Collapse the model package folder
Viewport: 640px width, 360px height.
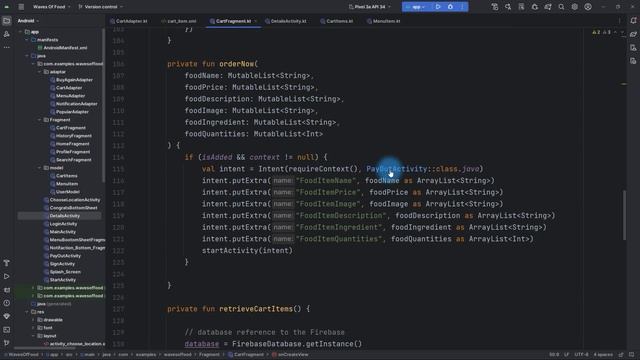[x=40, y=168]
